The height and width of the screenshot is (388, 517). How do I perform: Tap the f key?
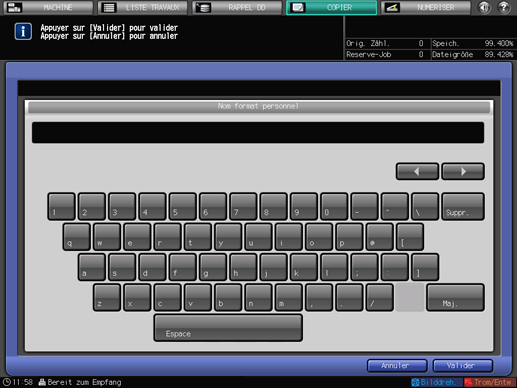[183, 267]
